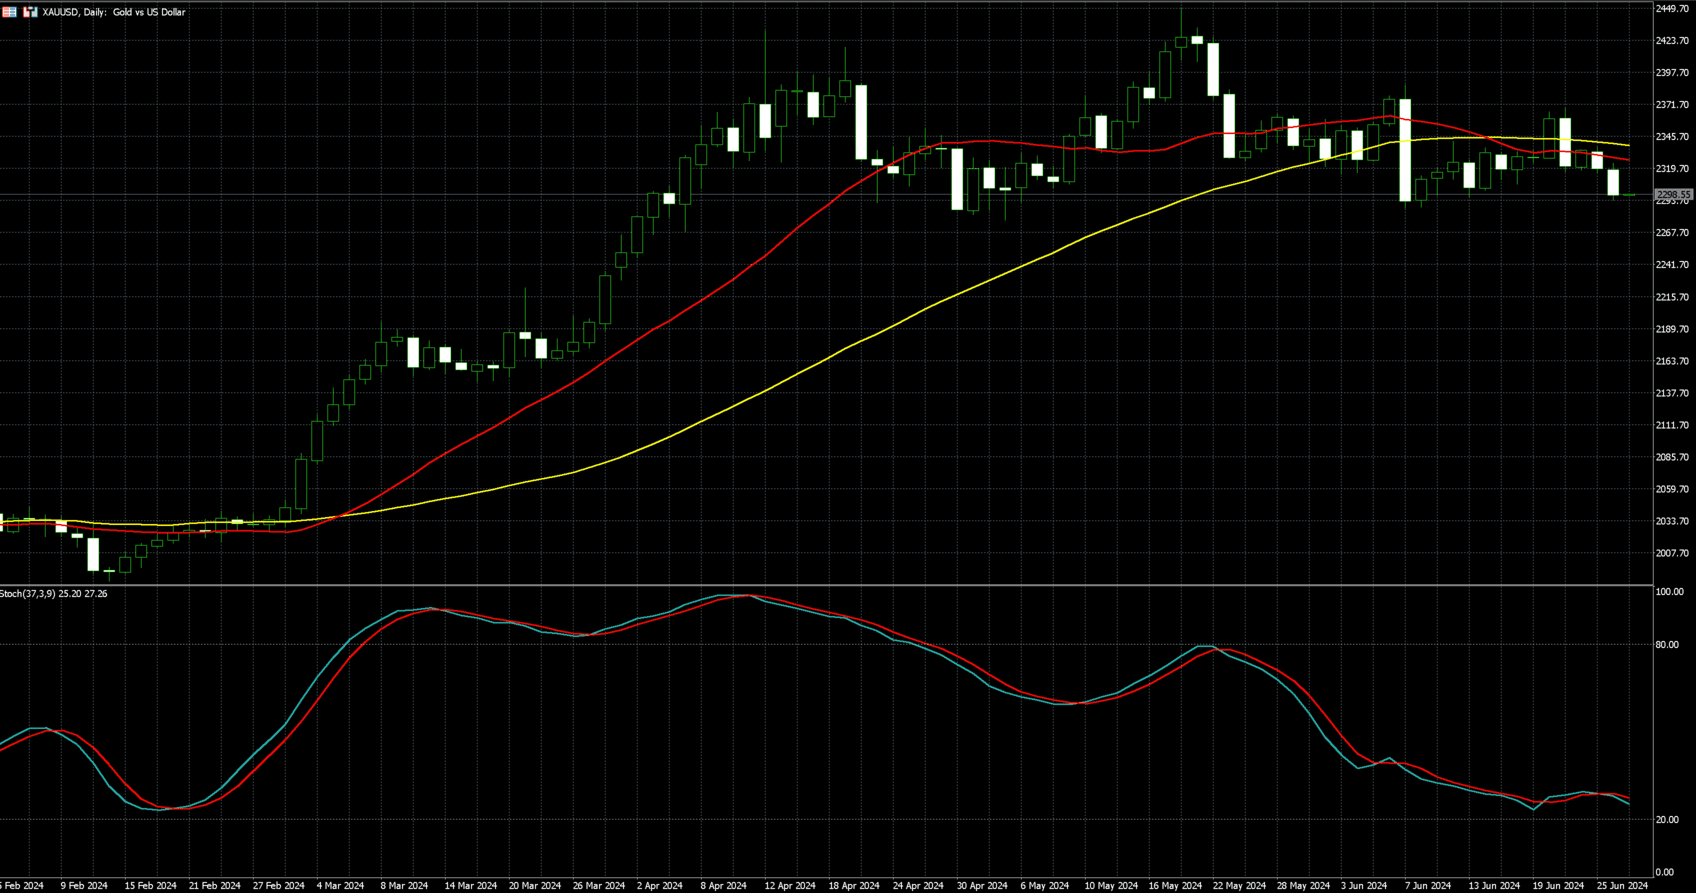
Task: Click the 0.00 stochastic scale label
Action: pos(1665,873)
